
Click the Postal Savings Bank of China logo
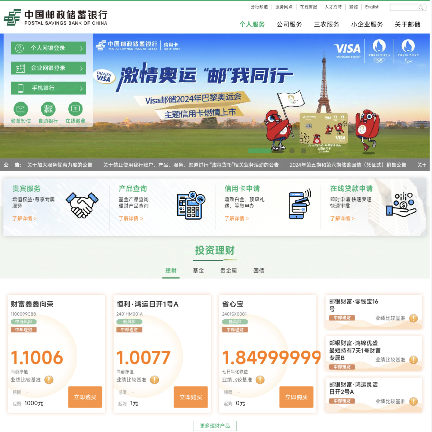pyautogui.click(x=56, y=17)
